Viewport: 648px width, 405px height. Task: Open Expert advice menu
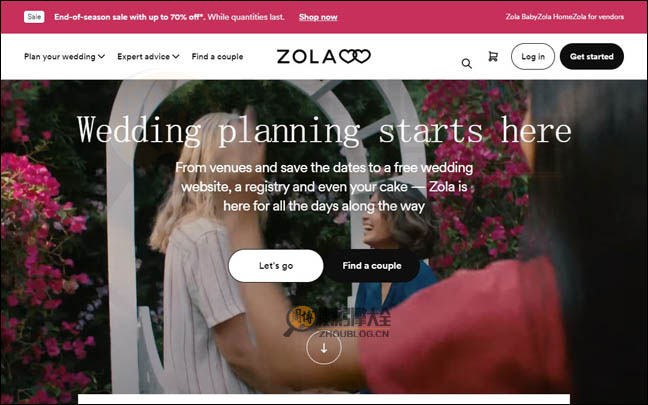click(148, 57)
